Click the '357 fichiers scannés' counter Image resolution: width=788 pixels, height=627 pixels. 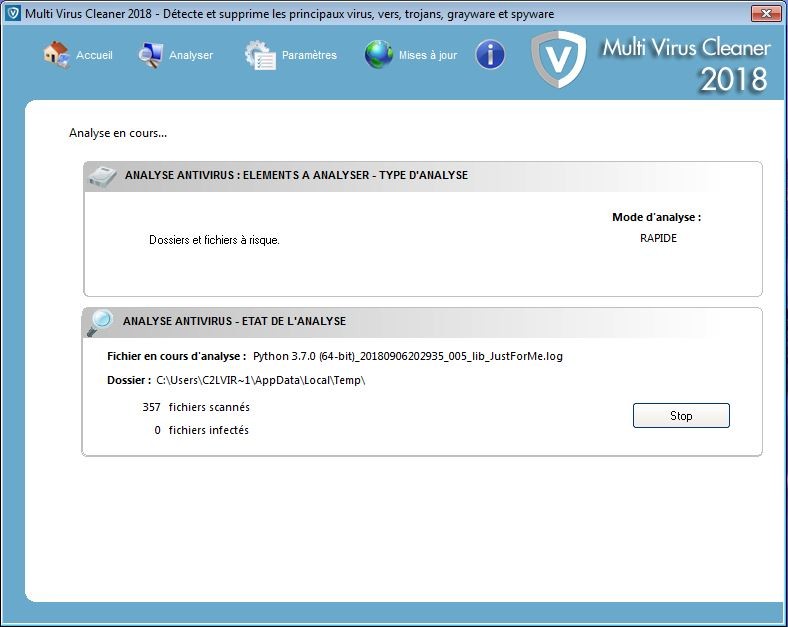[x=196, y=407]
